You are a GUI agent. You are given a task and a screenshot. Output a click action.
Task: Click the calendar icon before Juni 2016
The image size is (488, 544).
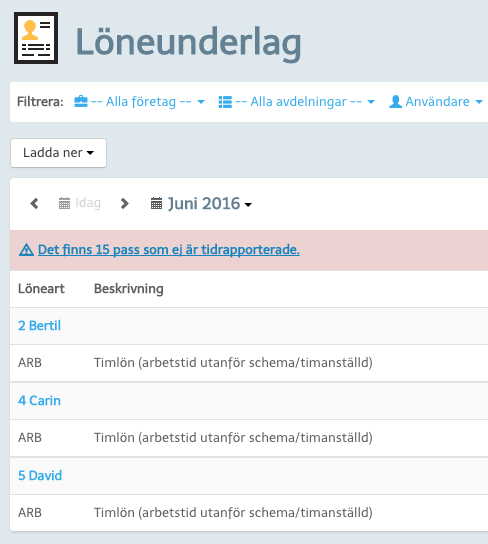[156, 203]
